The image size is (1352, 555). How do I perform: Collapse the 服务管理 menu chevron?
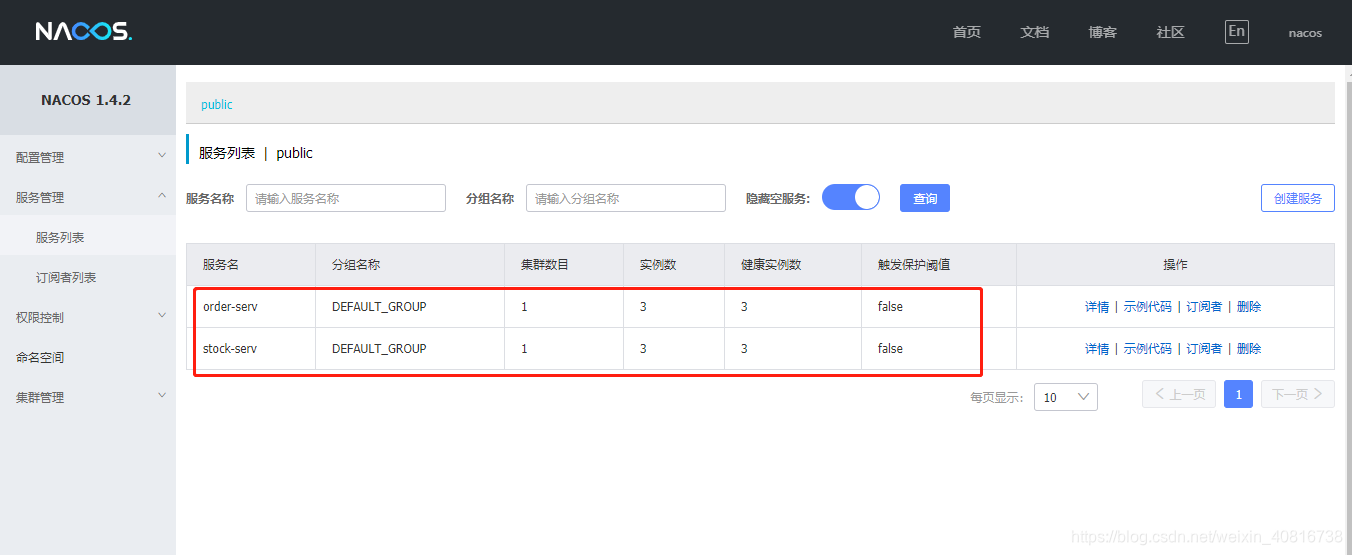pos(162,196)
